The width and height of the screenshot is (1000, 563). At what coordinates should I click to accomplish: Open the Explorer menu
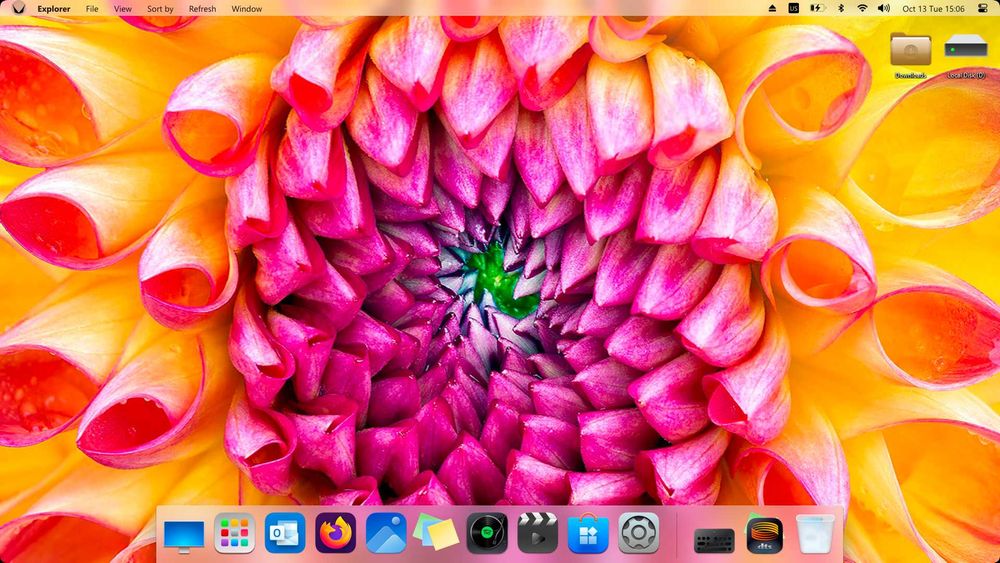tap(54, 9)
